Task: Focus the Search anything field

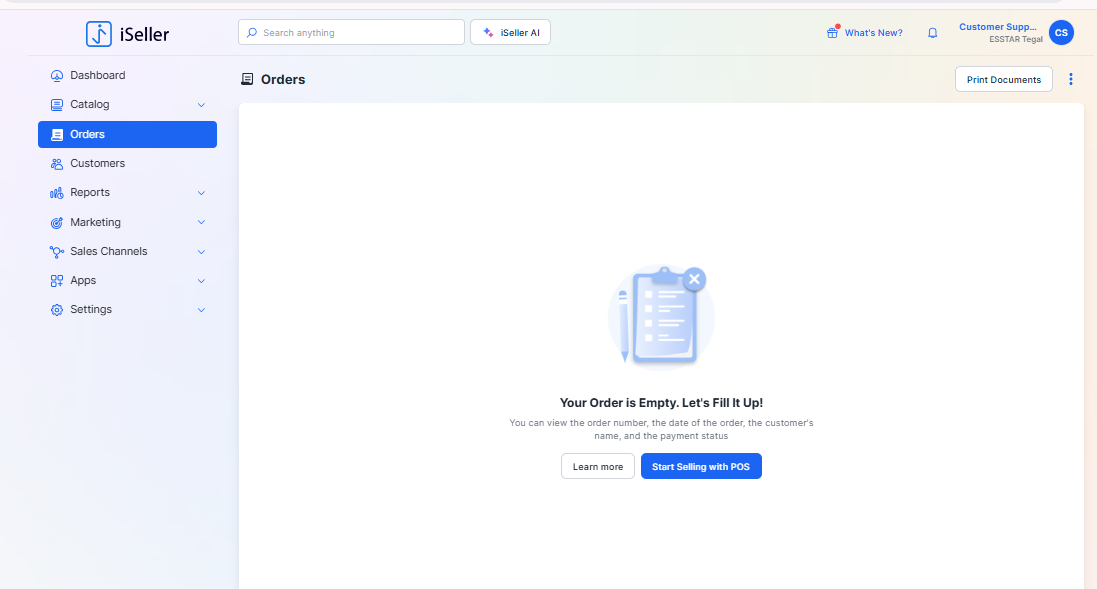Action: [x=351, y=33]
